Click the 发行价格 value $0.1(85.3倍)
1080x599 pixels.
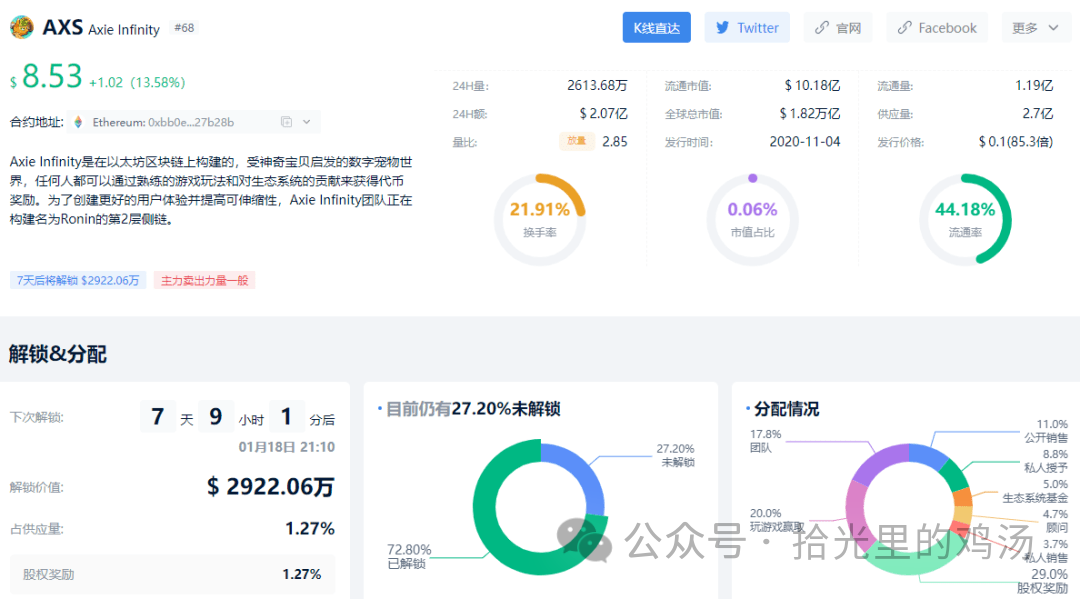click(1015, 141)
